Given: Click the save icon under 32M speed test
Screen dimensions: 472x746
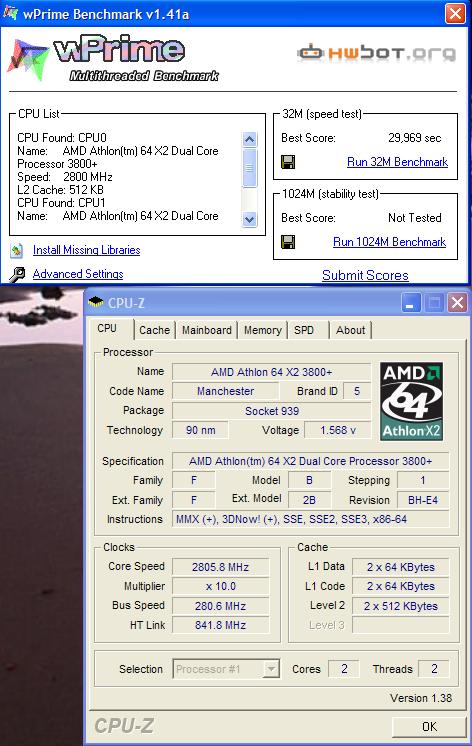Looking at the screenshot, I should point(288,162).
